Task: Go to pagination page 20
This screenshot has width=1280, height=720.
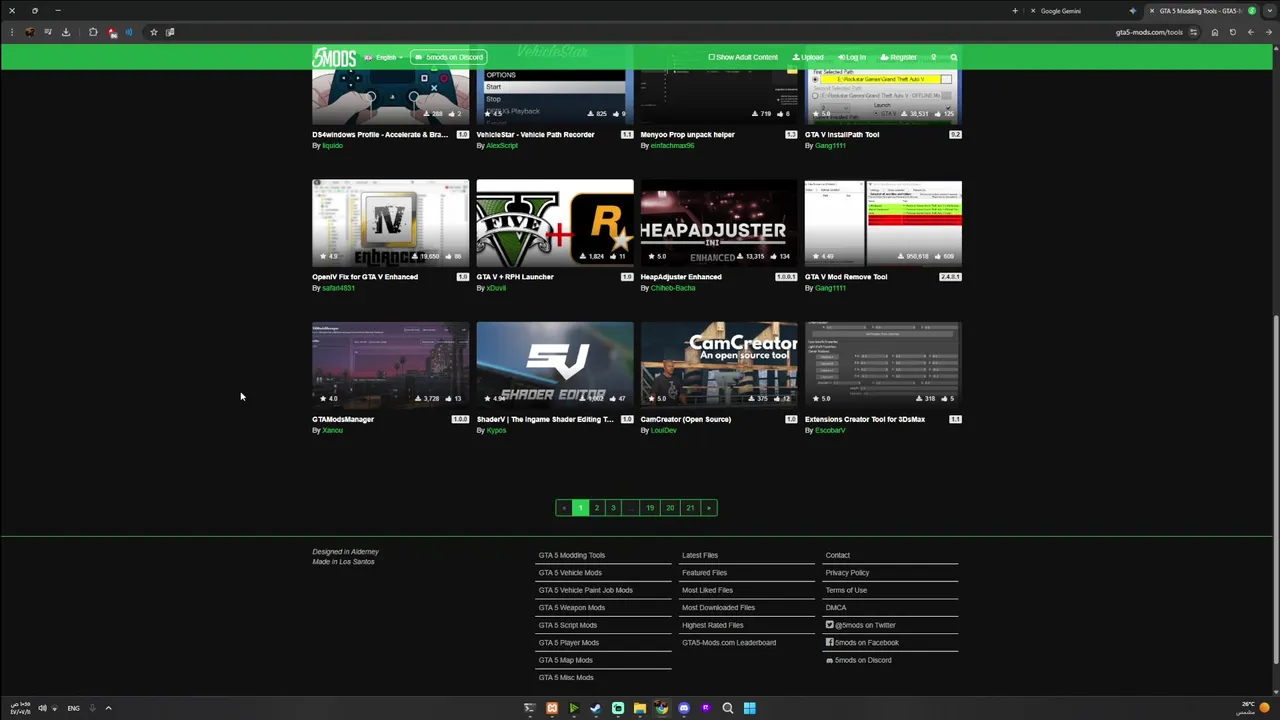Action: click(x=670, y=508)
